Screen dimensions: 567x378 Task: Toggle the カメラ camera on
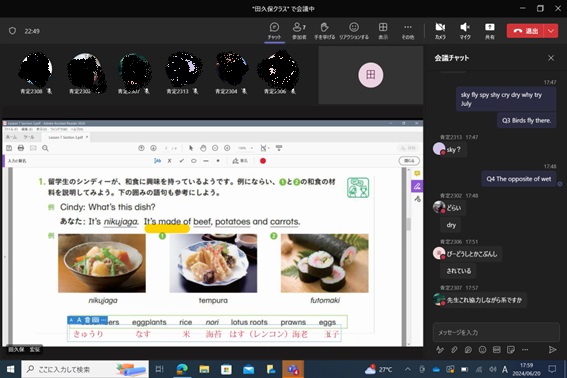click(x=440, y=31)
